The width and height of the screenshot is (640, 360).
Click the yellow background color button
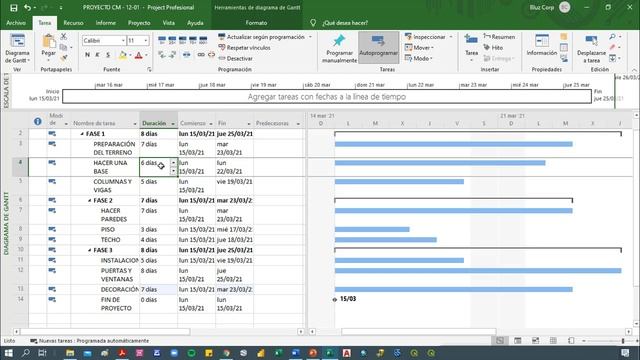click(x=122, y=55)
